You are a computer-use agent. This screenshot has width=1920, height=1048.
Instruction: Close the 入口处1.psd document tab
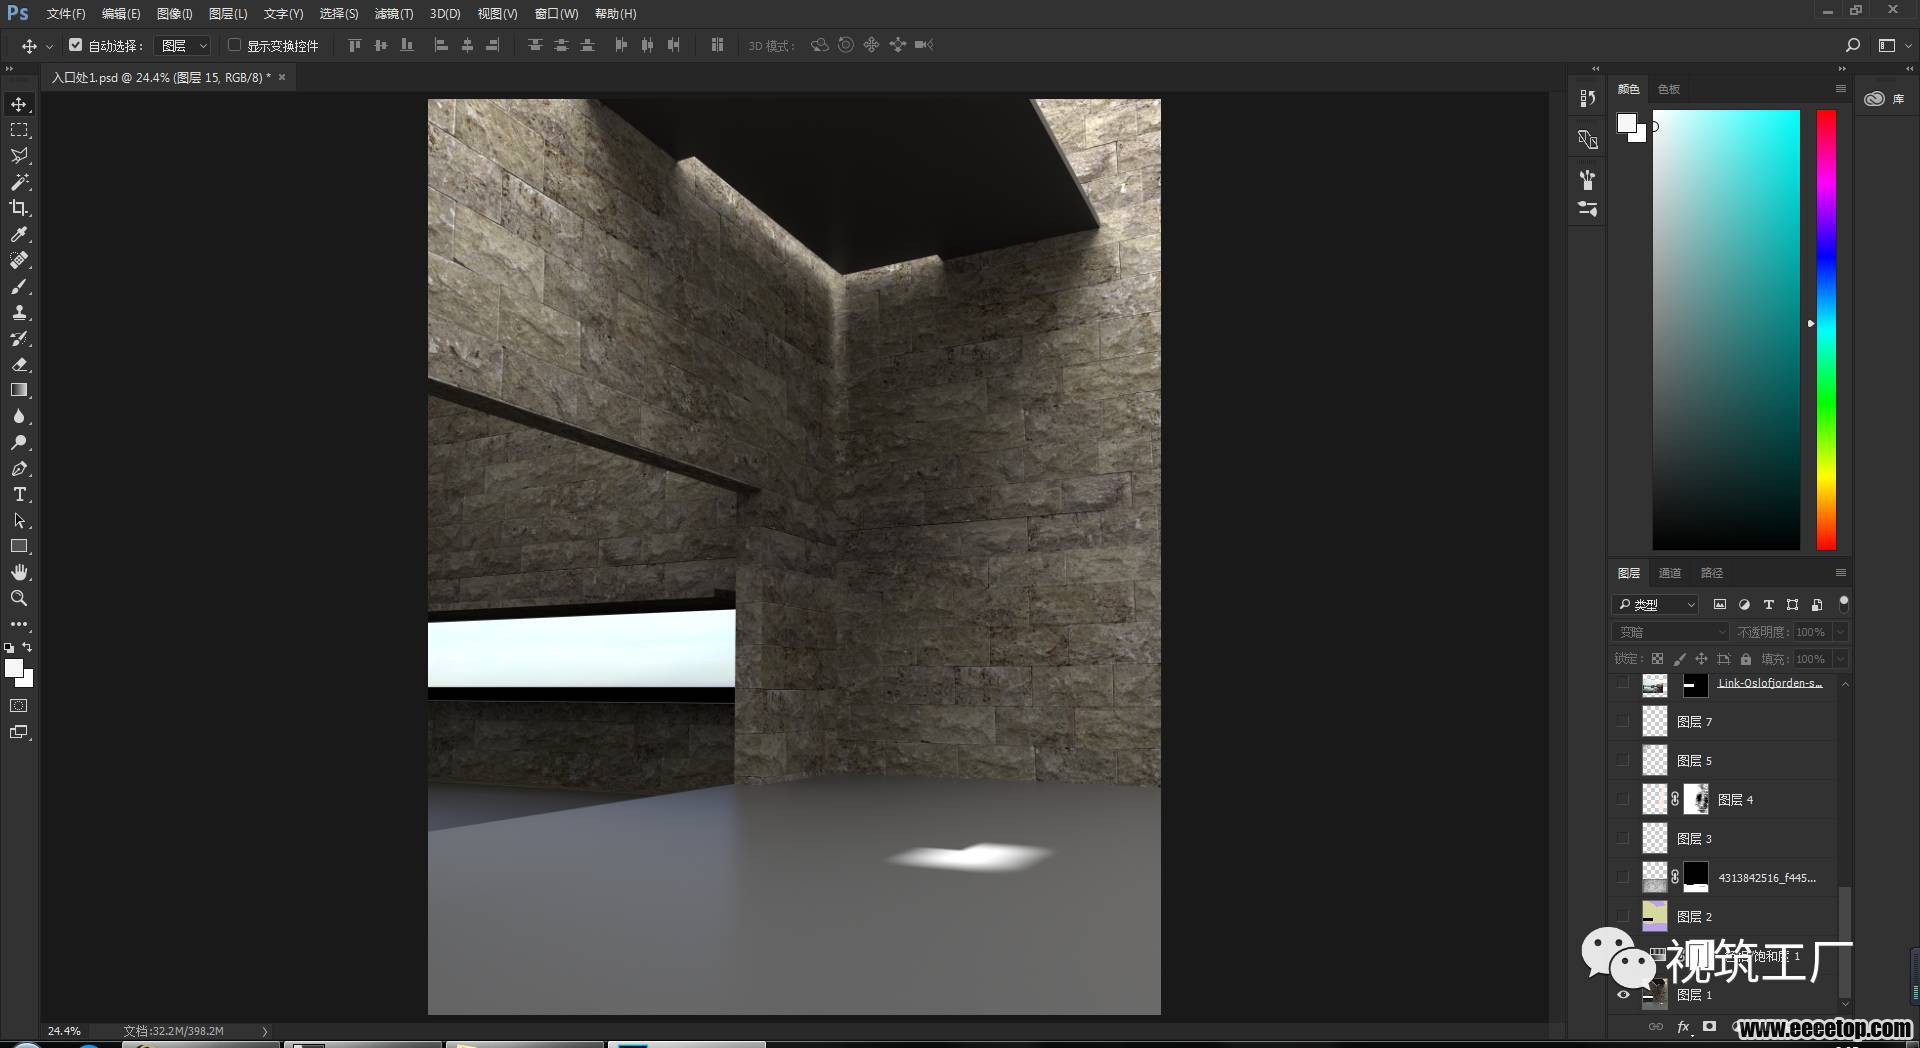282,77
